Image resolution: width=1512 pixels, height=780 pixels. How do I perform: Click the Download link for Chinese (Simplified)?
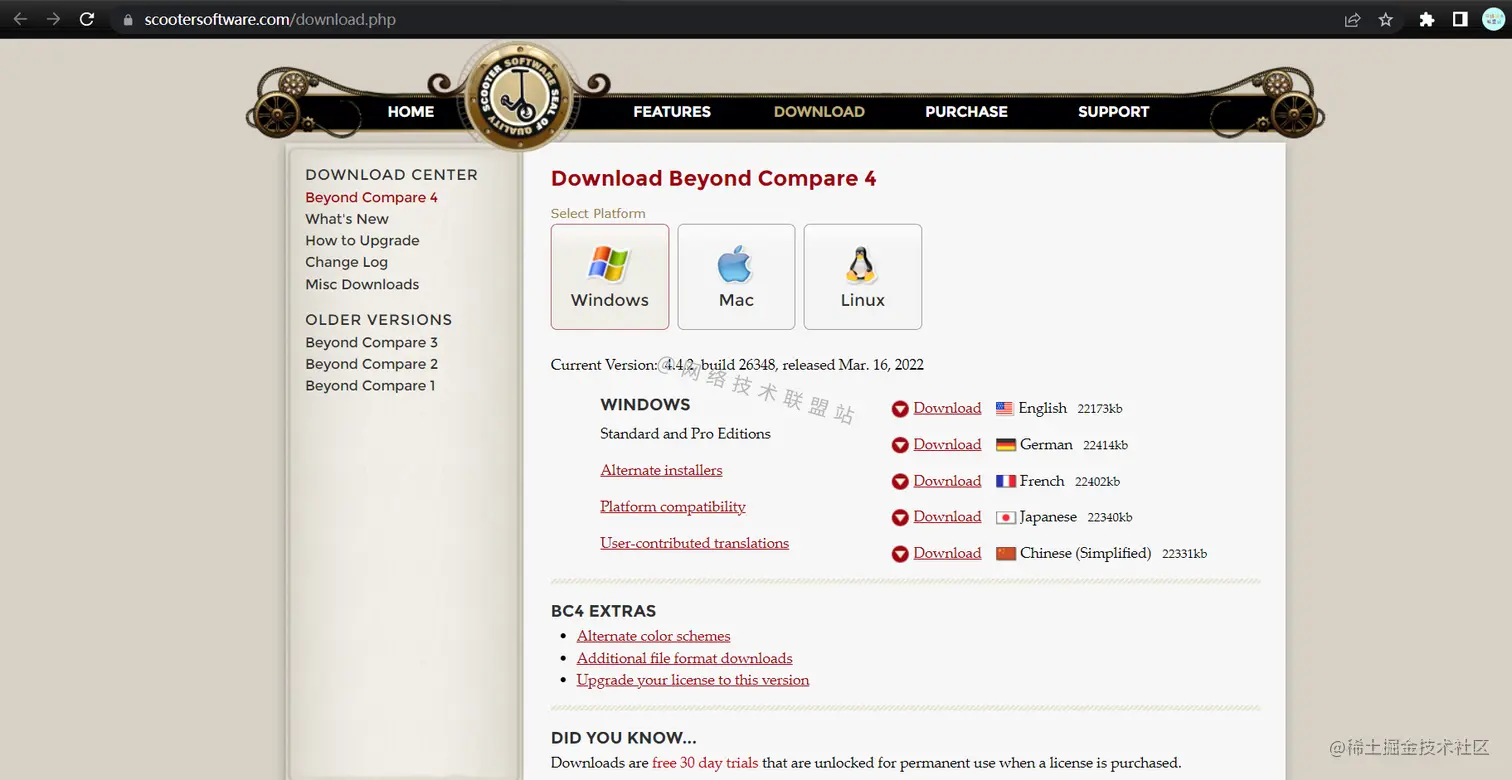point(947,552)
